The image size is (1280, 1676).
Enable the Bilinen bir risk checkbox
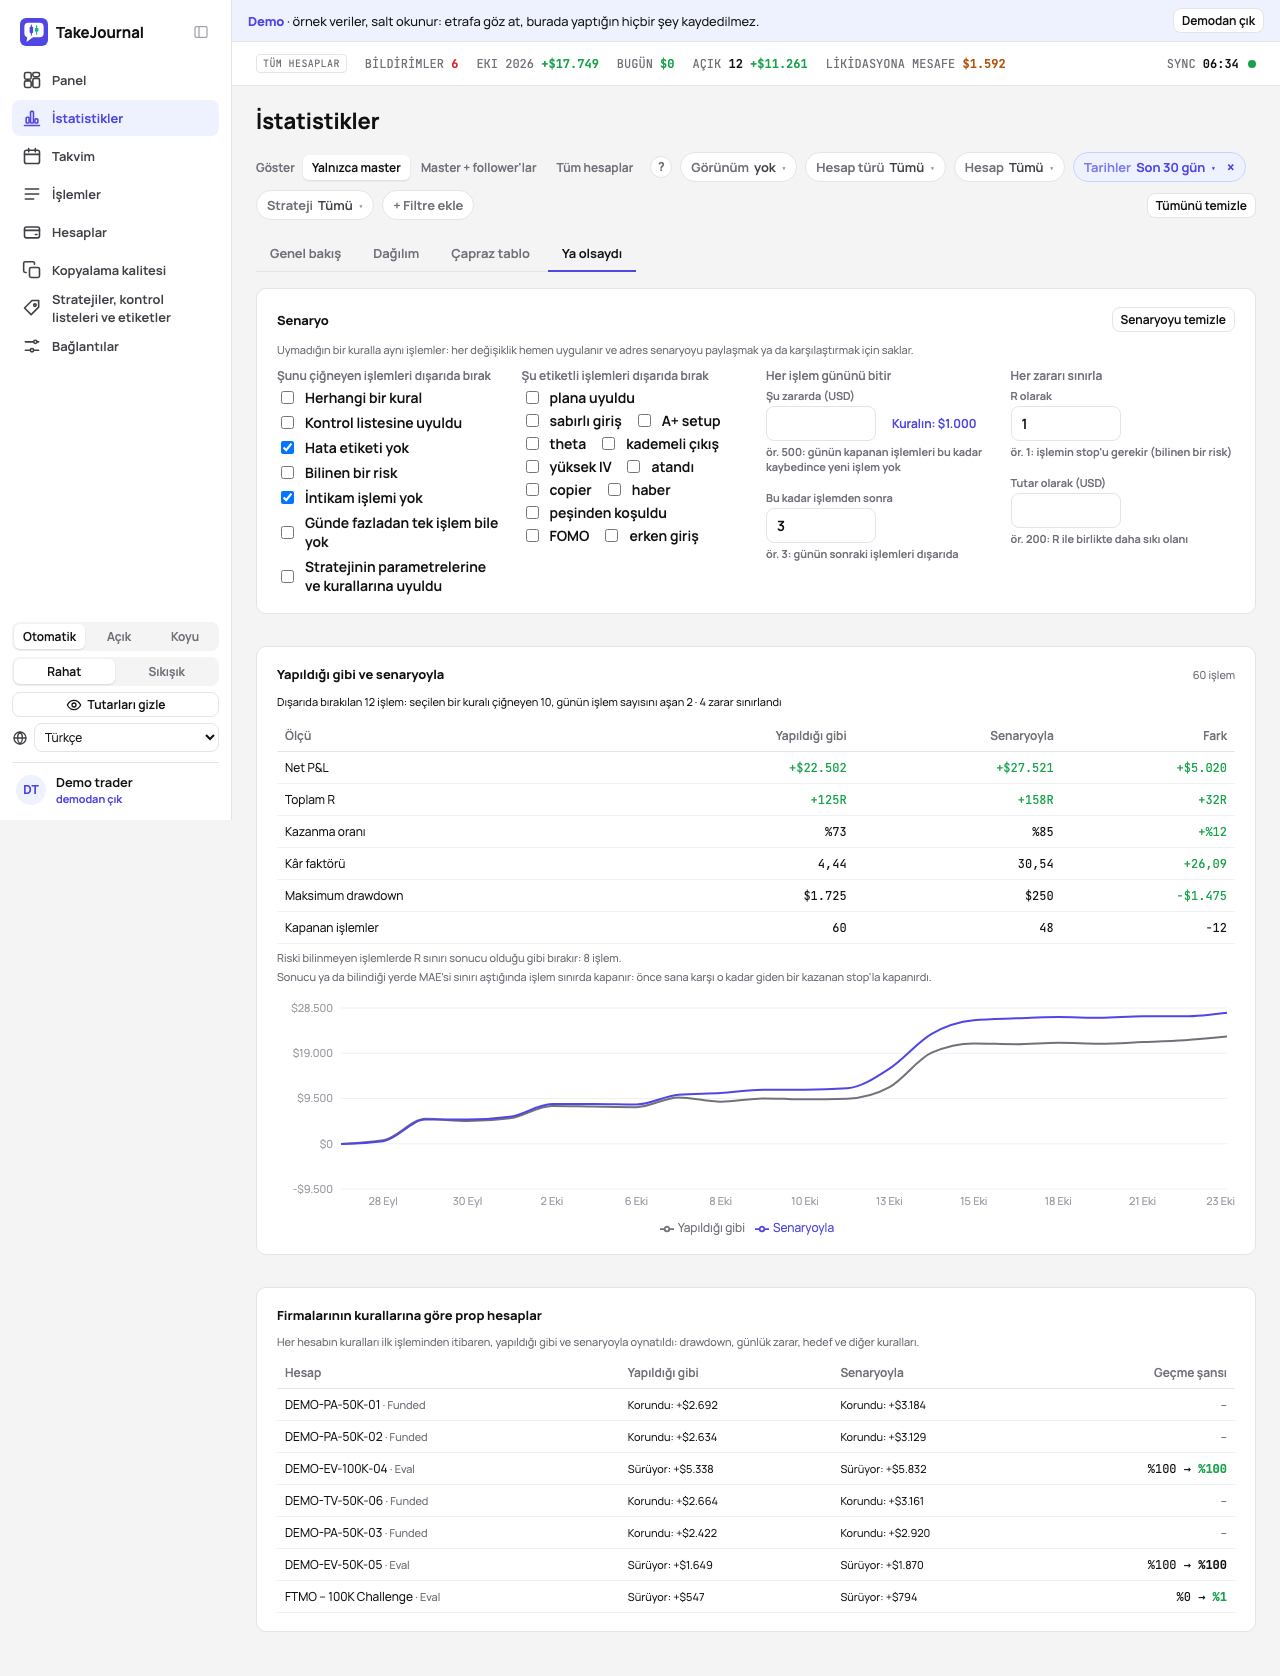(x=287, y=473)
